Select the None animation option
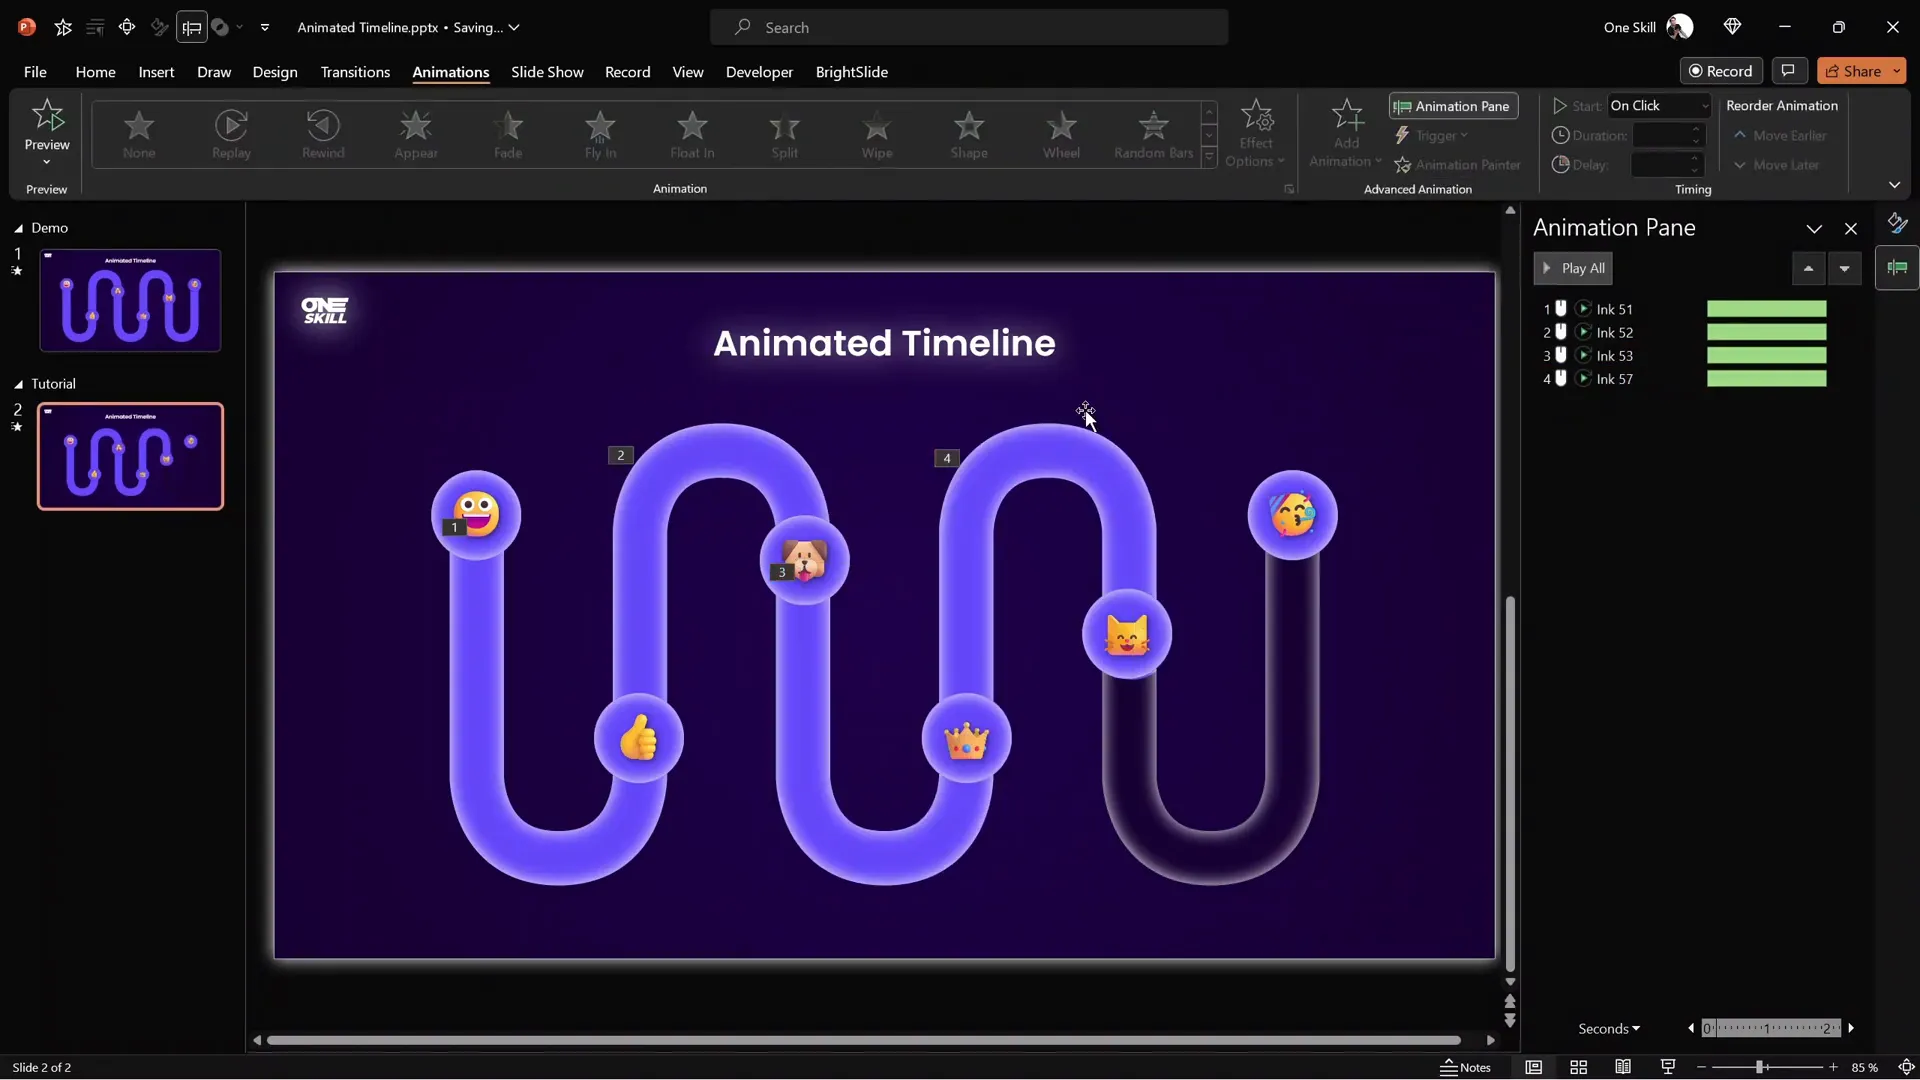 (139, 134)
